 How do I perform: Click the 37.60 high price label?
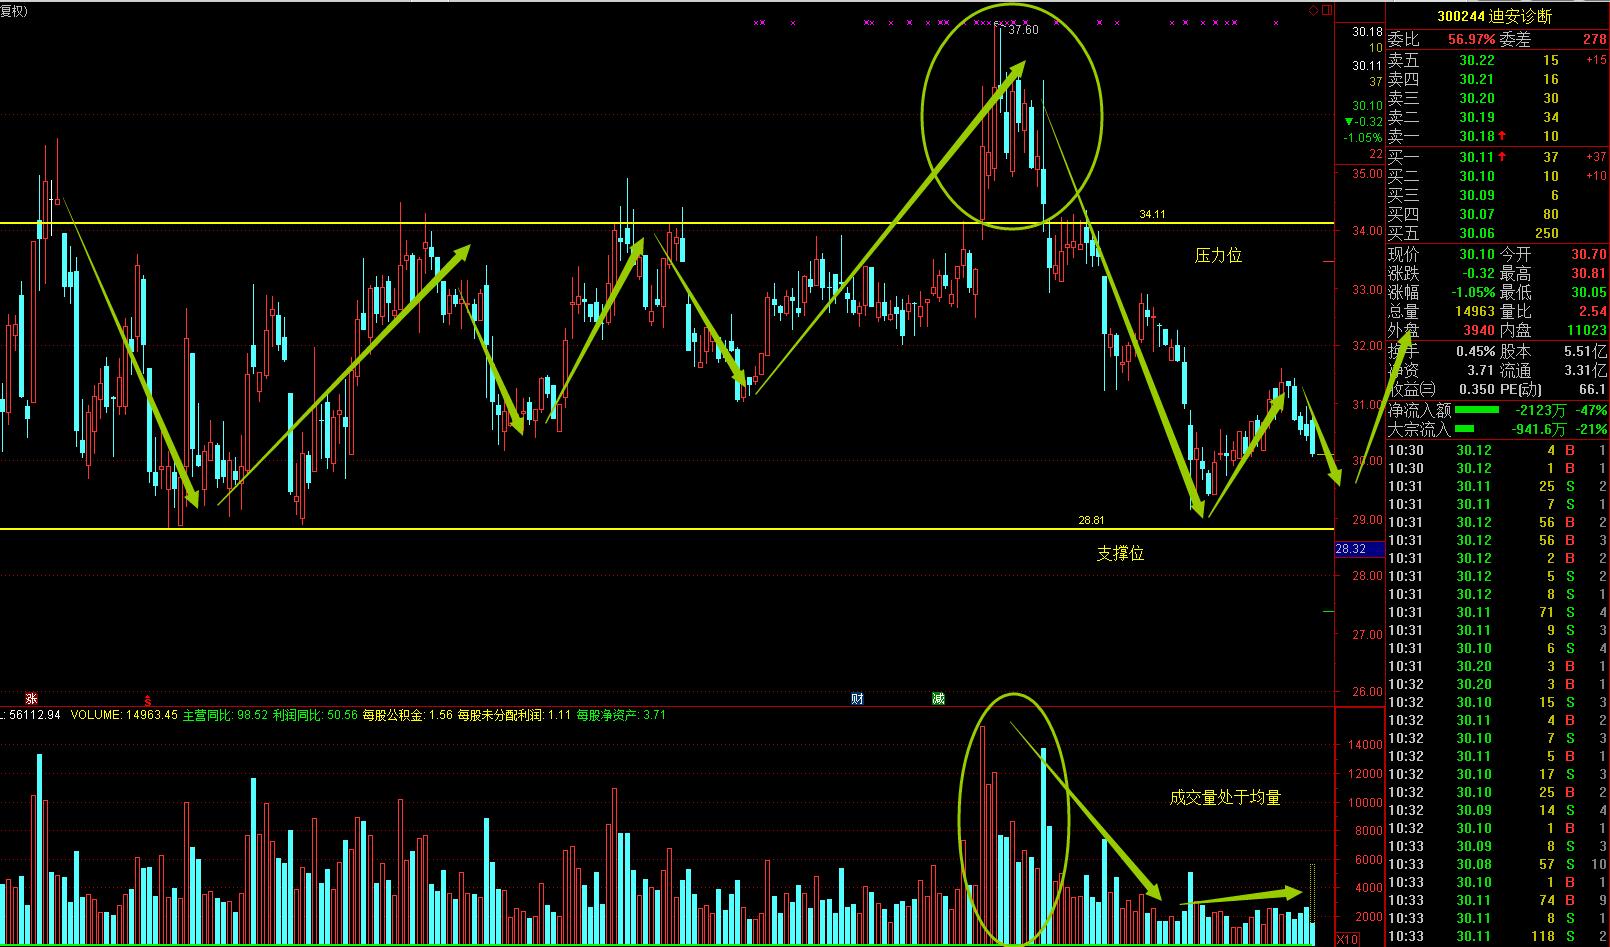pos(1024,30)
